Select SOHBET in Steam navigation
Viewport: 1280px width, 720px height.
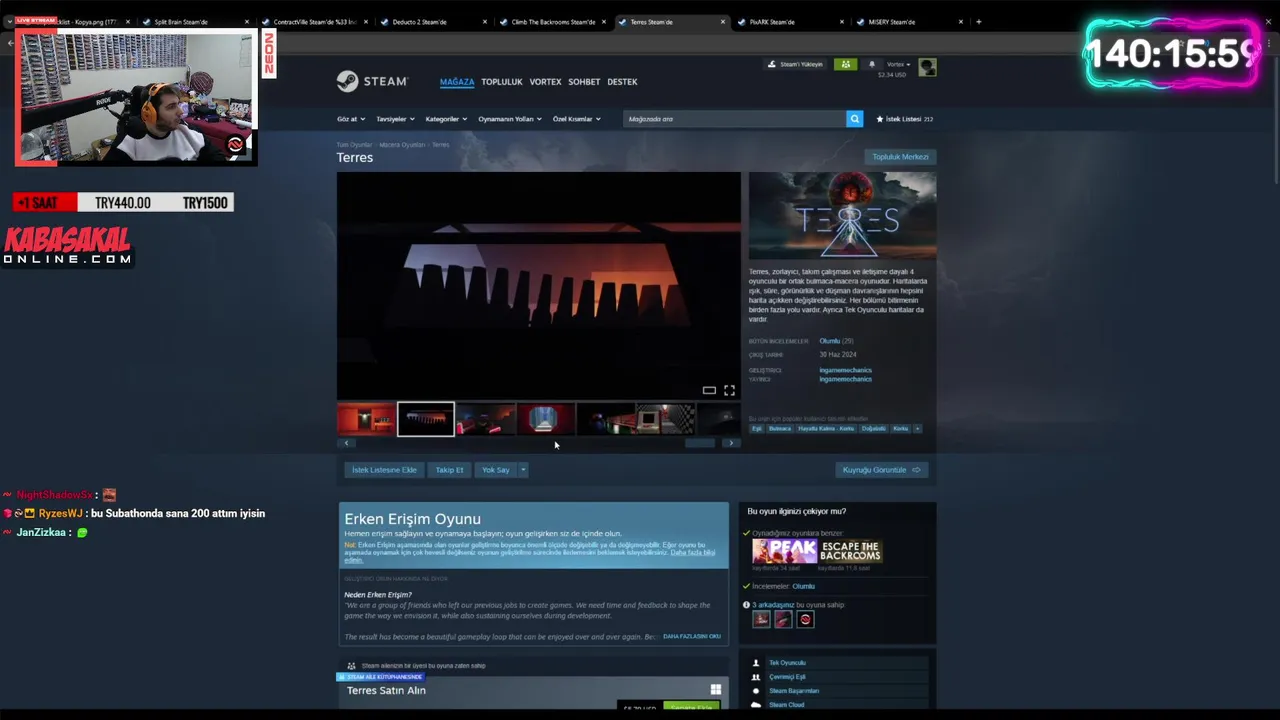click(584, 82)
